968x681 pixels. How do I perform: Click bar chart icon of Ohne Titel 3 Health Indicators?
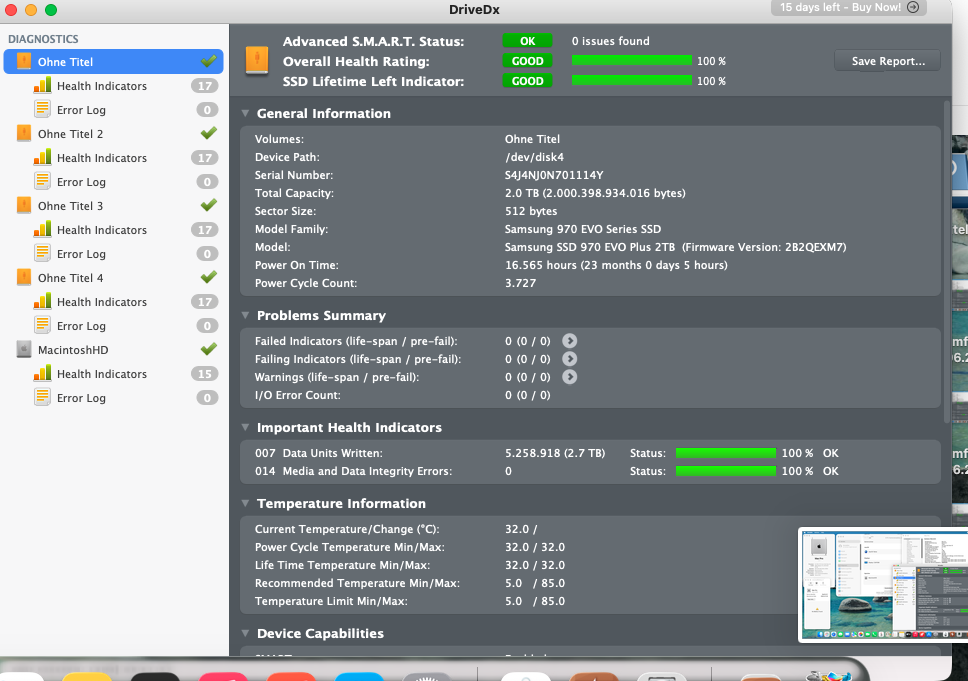tap(42, 230)
